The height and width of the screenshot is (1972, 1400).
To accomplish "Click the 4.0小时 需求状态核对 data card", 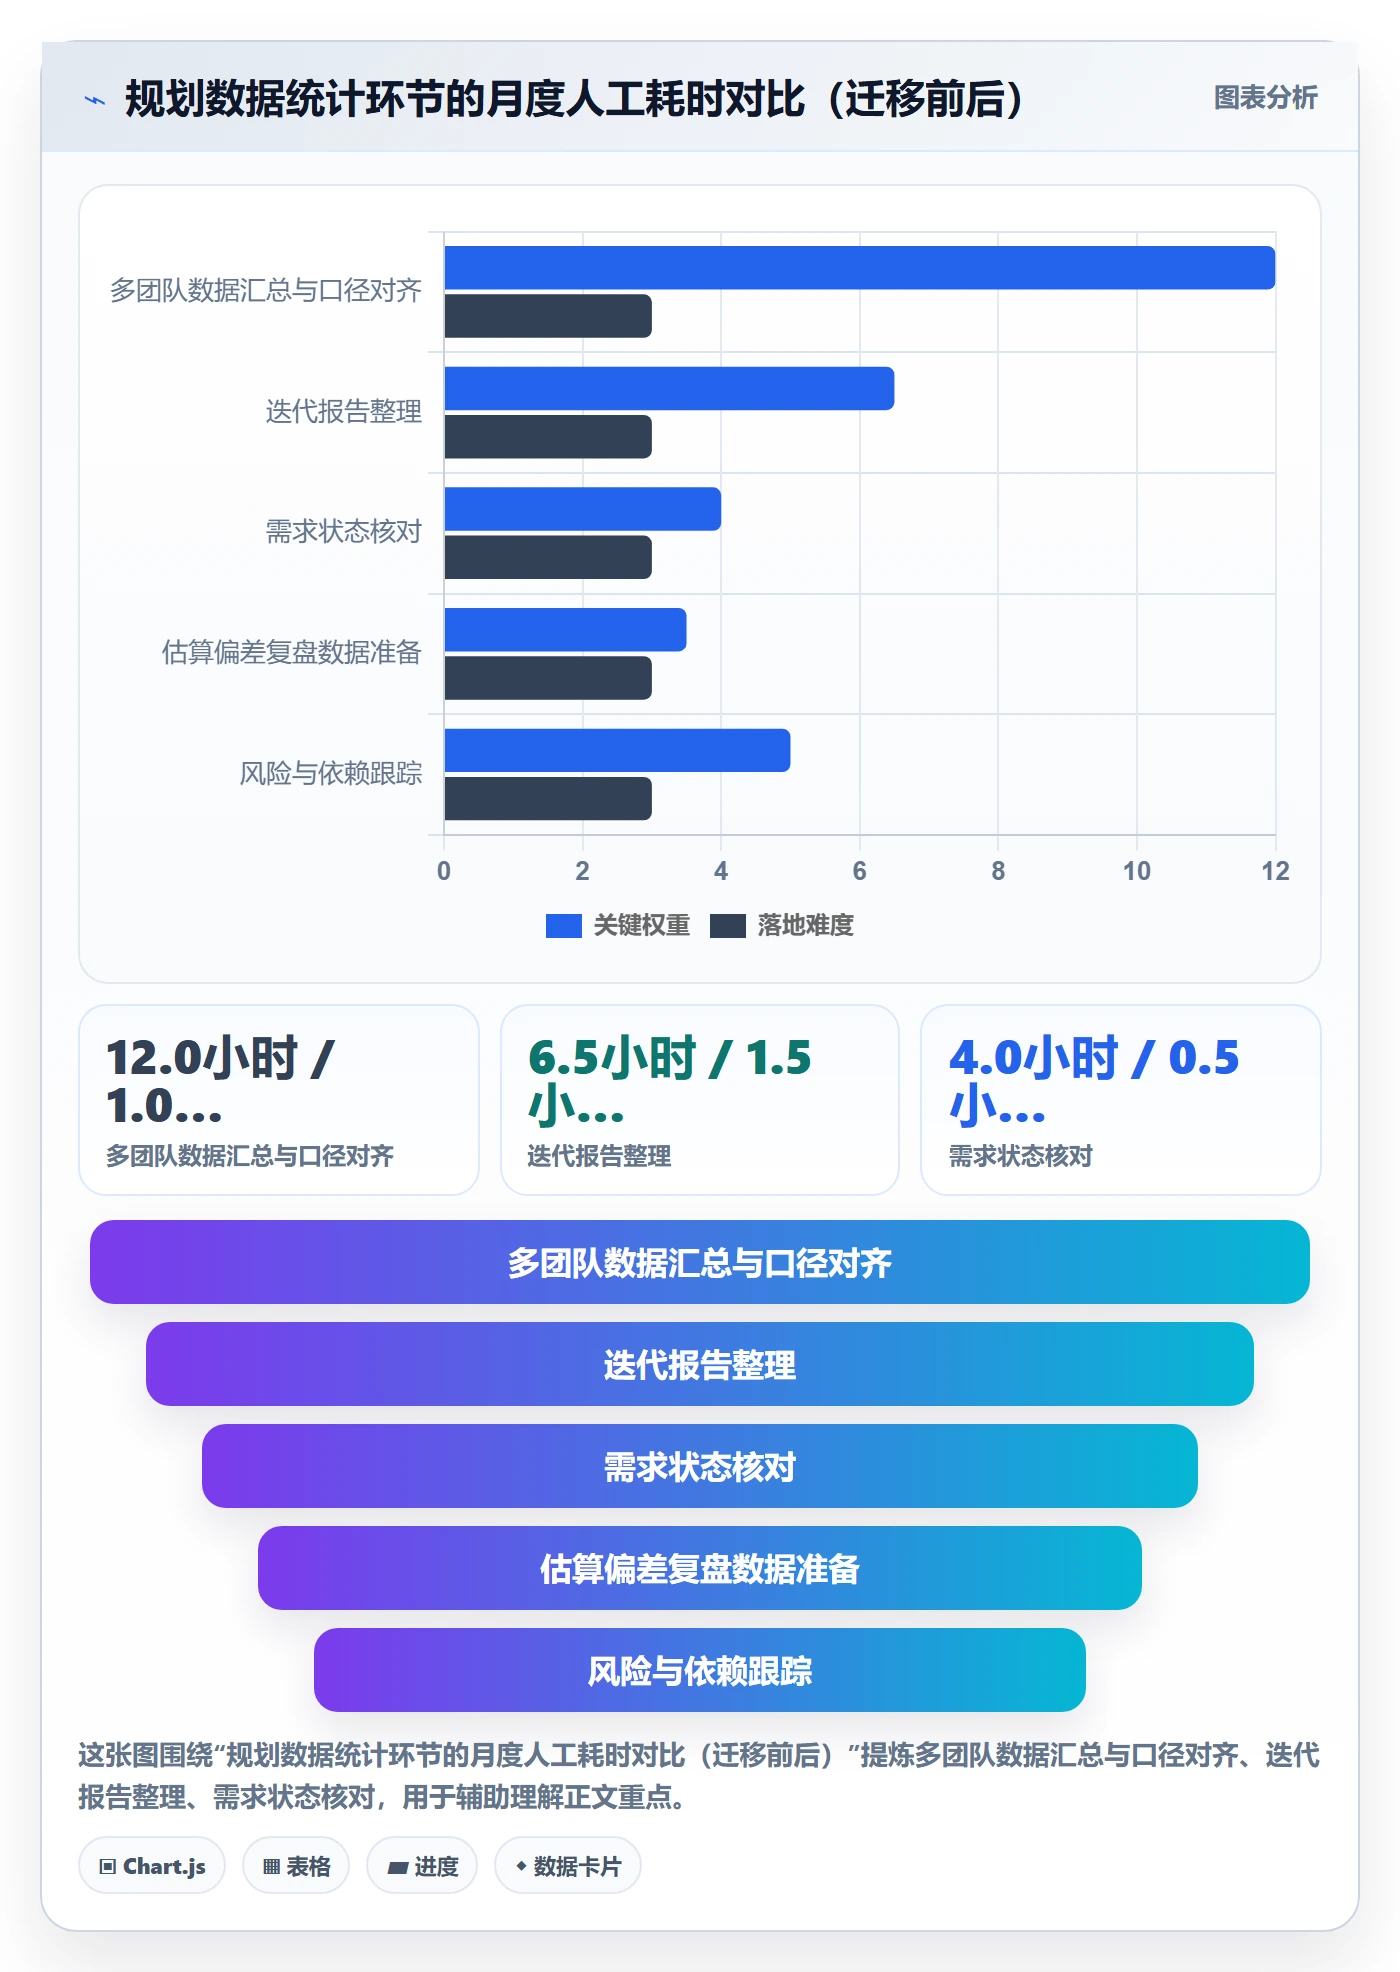I will [1121, 1100].
